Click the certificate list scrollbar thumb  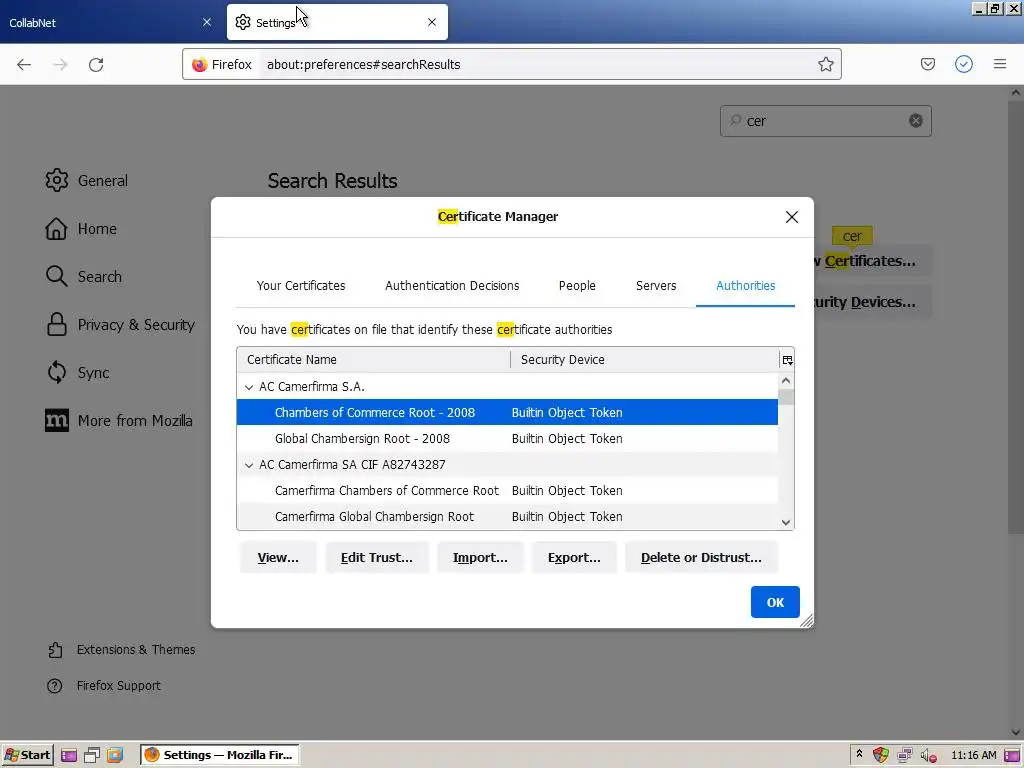(x=786, y=397)
